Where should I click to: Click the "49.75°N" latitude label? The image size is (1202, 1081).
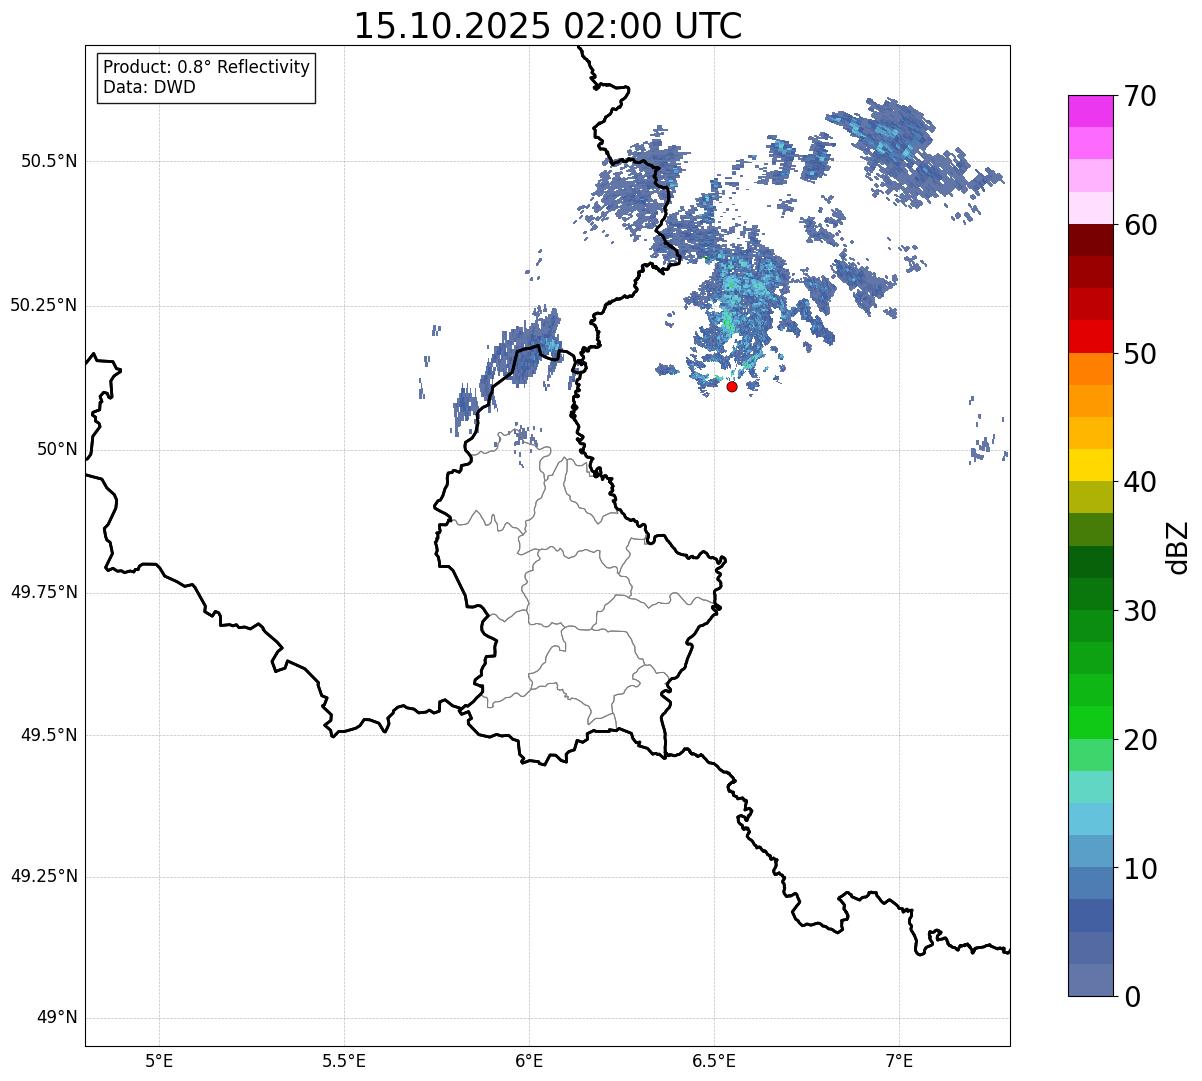click(x=44, y=592)
